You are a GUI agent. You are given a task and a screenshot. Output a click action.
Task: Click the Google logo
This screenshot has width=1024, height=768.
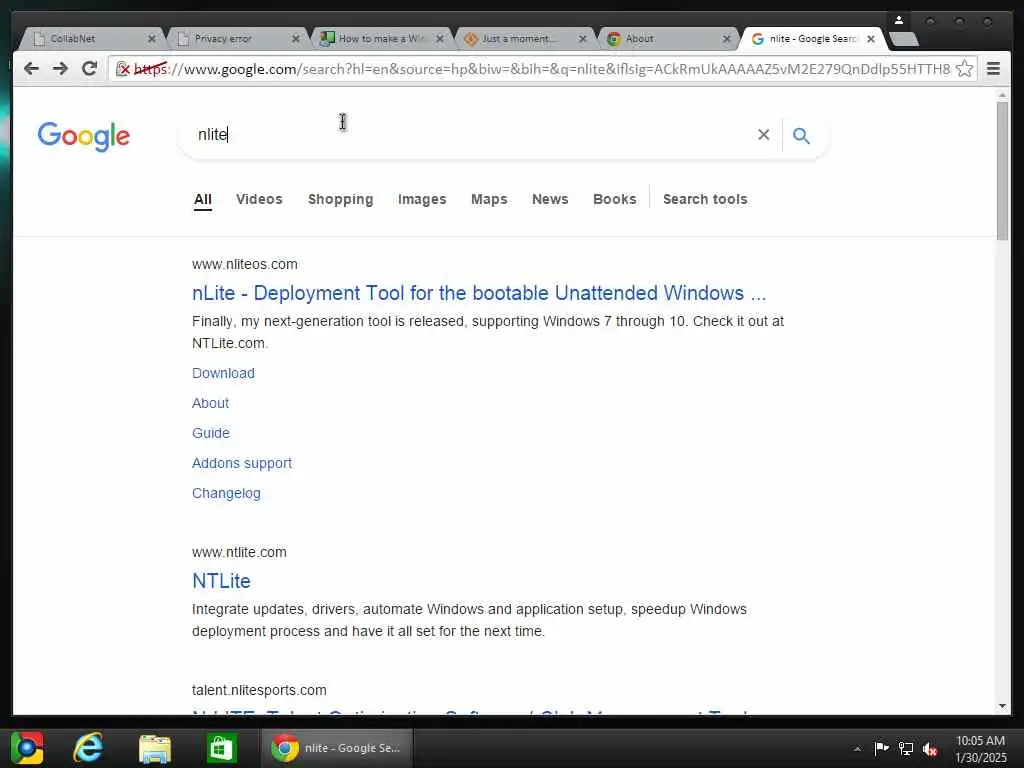[84, 136]
